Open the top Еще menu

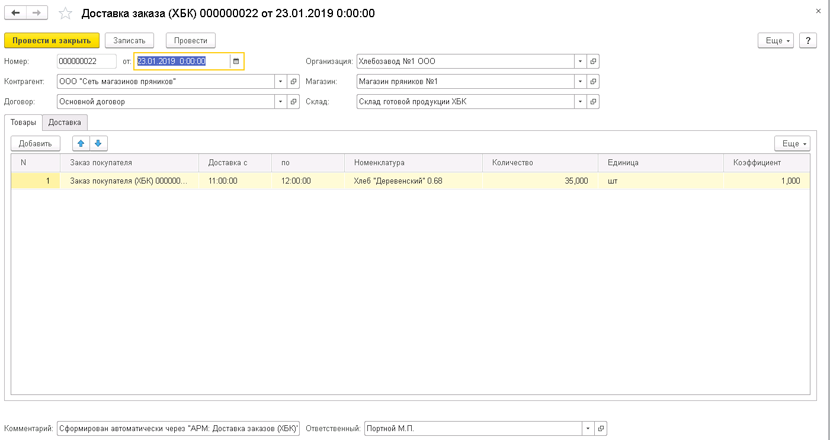click(776, 41)
